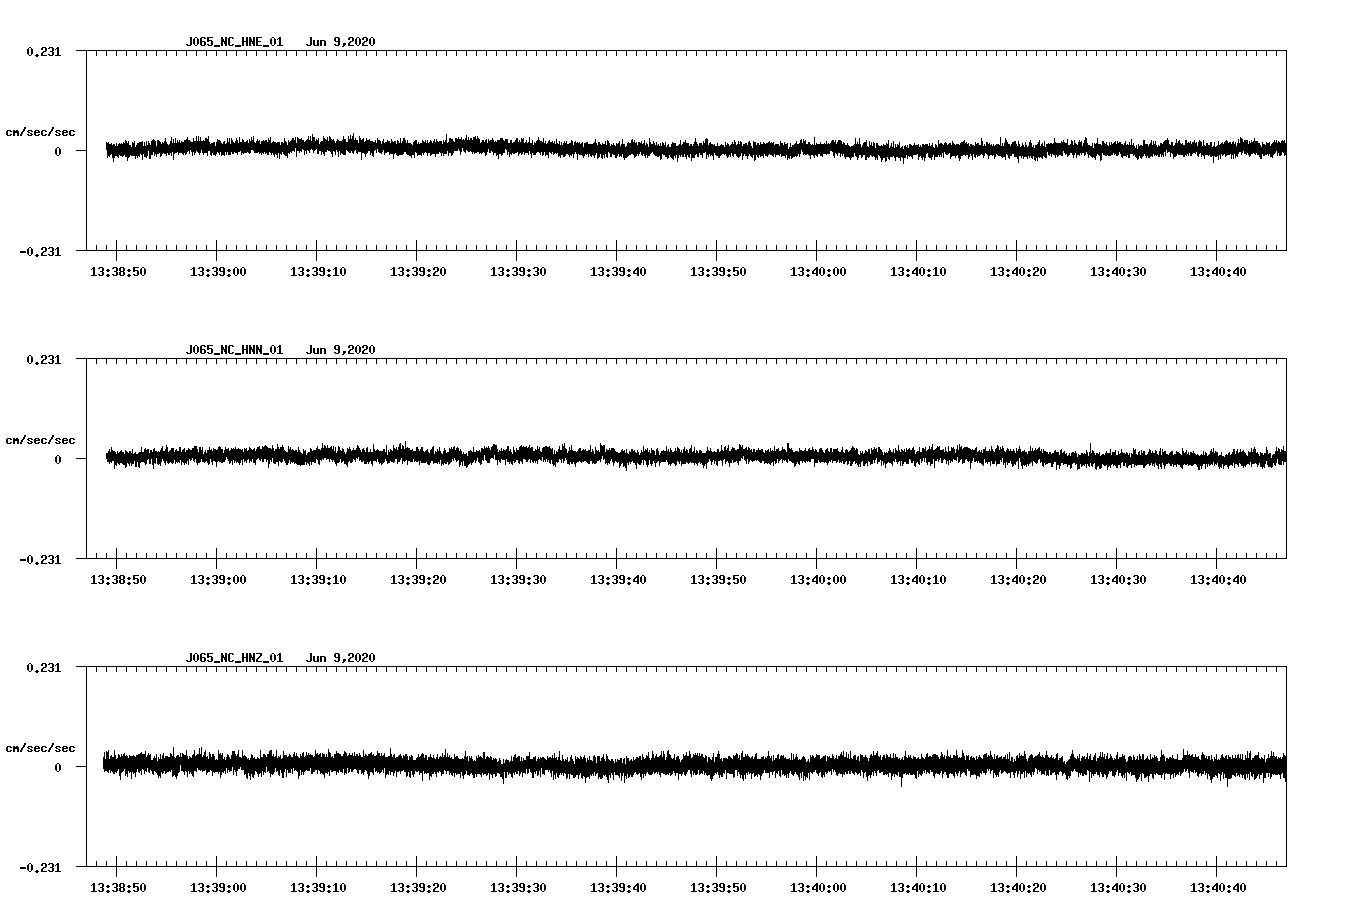Select the Jun 9,2020 date on HNZ plot

pos(341,658)
